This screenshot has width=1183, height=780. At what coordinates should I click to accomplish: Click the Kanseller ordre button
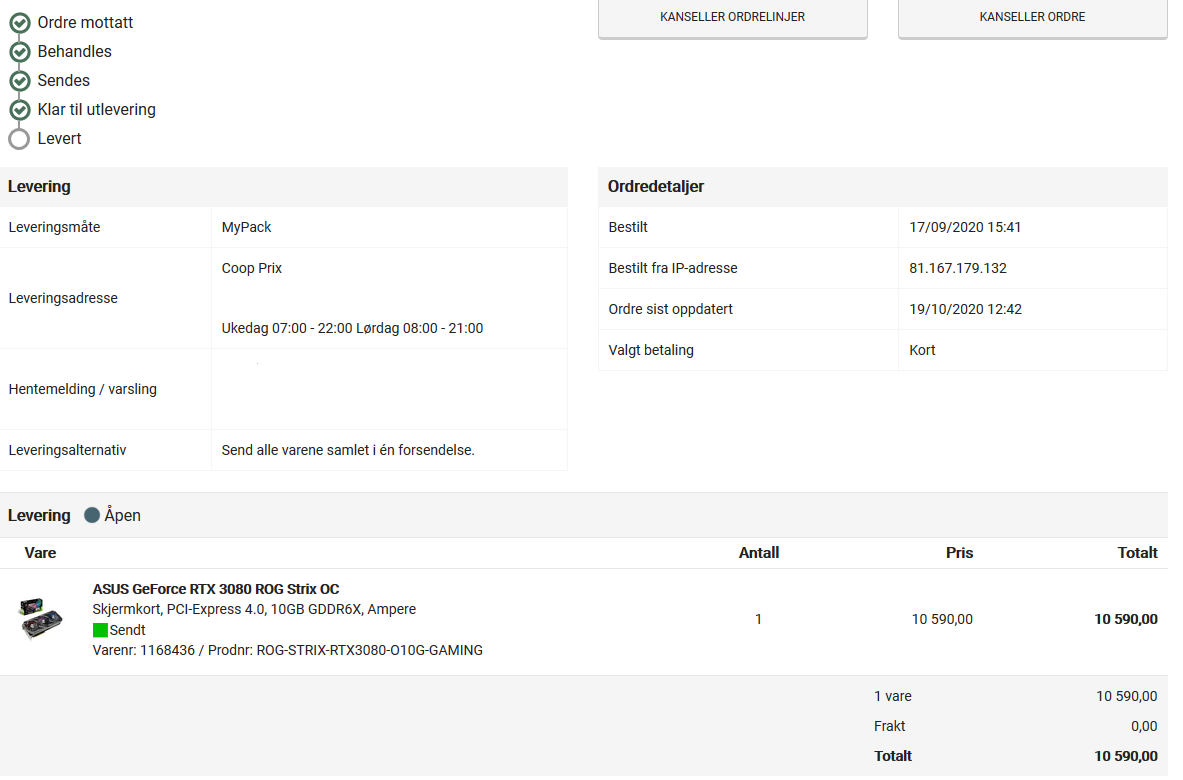pyautogui.click(x=1031, y=17)
